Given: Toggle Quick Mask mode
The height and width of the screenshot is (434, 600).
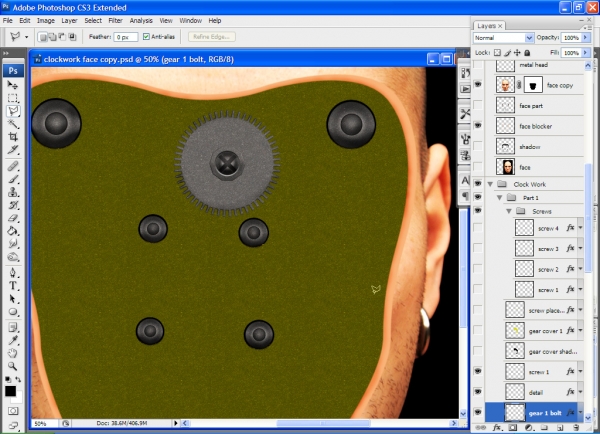Looking at the screenshot, I should tap(13, 411).
